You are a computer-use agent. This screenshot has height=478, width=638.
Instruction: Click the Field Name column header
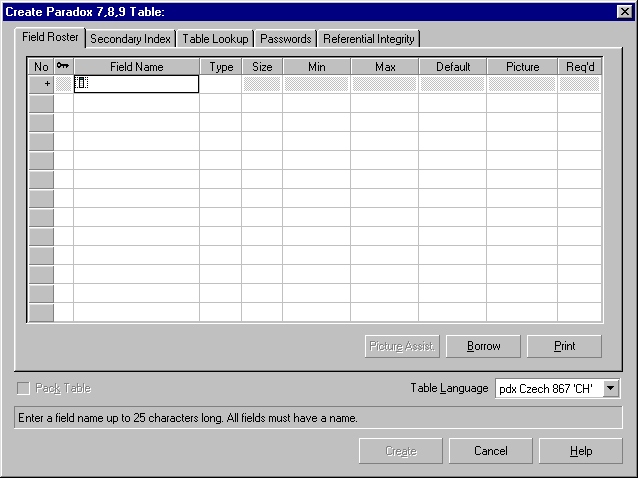pyautogui.click(x=136, y=66)
